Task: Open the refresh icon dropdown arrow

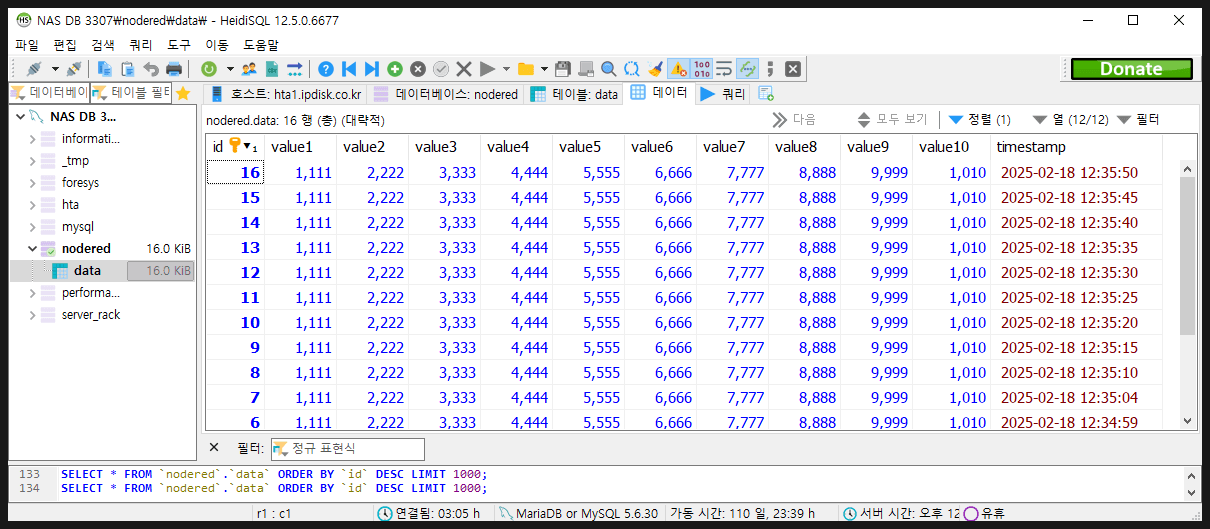Action: click(x=230, y=69)
